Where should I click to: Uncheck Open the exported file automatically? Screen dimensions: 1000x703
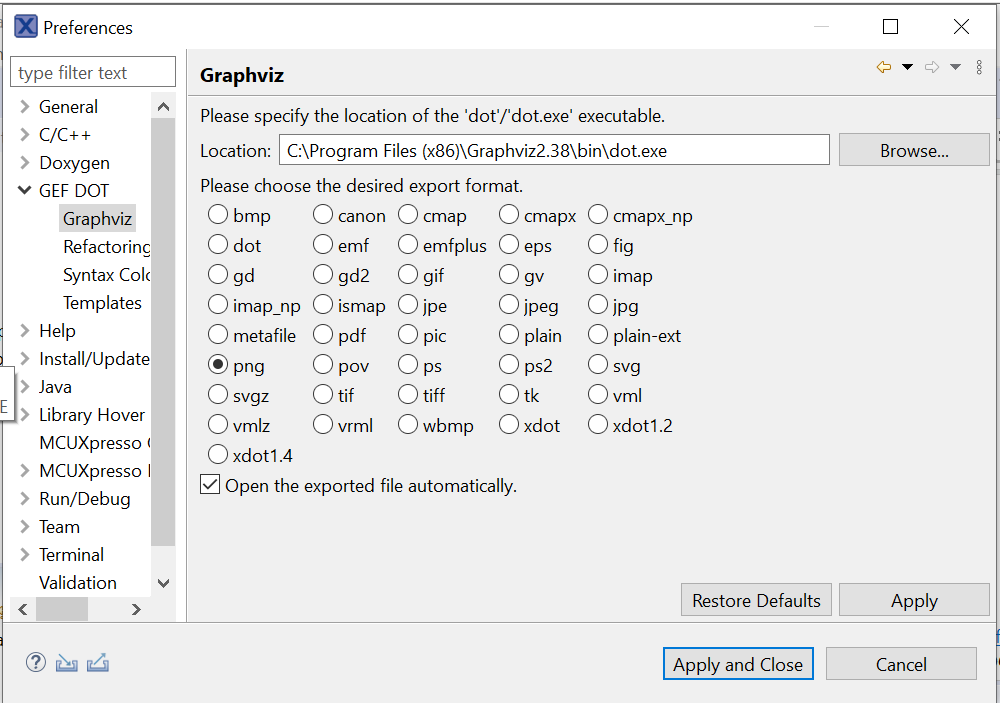(210, 485)
